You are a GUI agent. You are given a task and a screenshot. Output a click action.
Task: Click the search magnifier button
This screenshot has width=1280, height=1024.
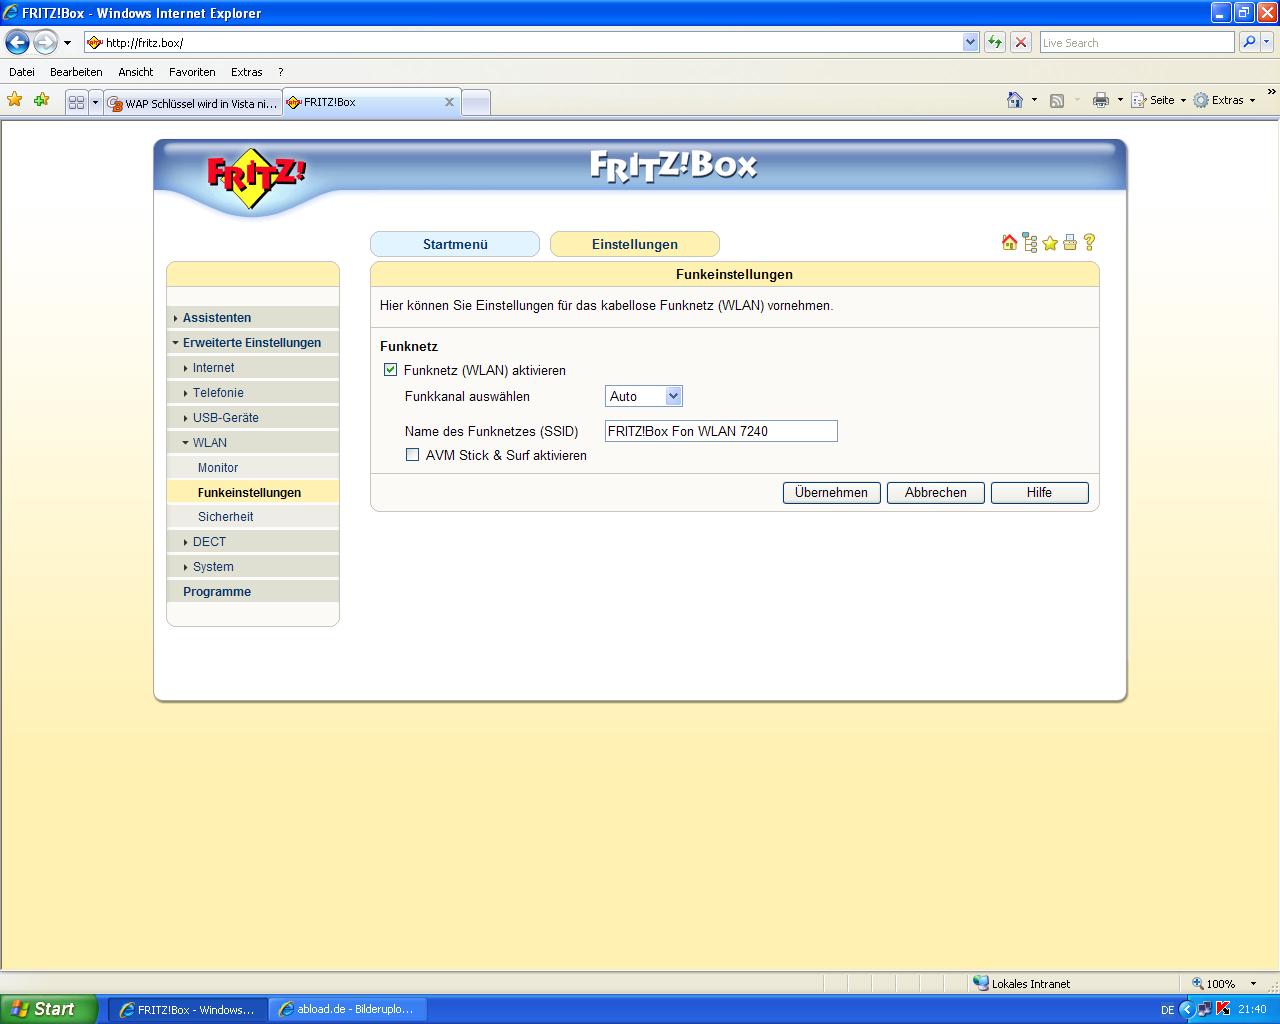click(x=1248, y=42)
